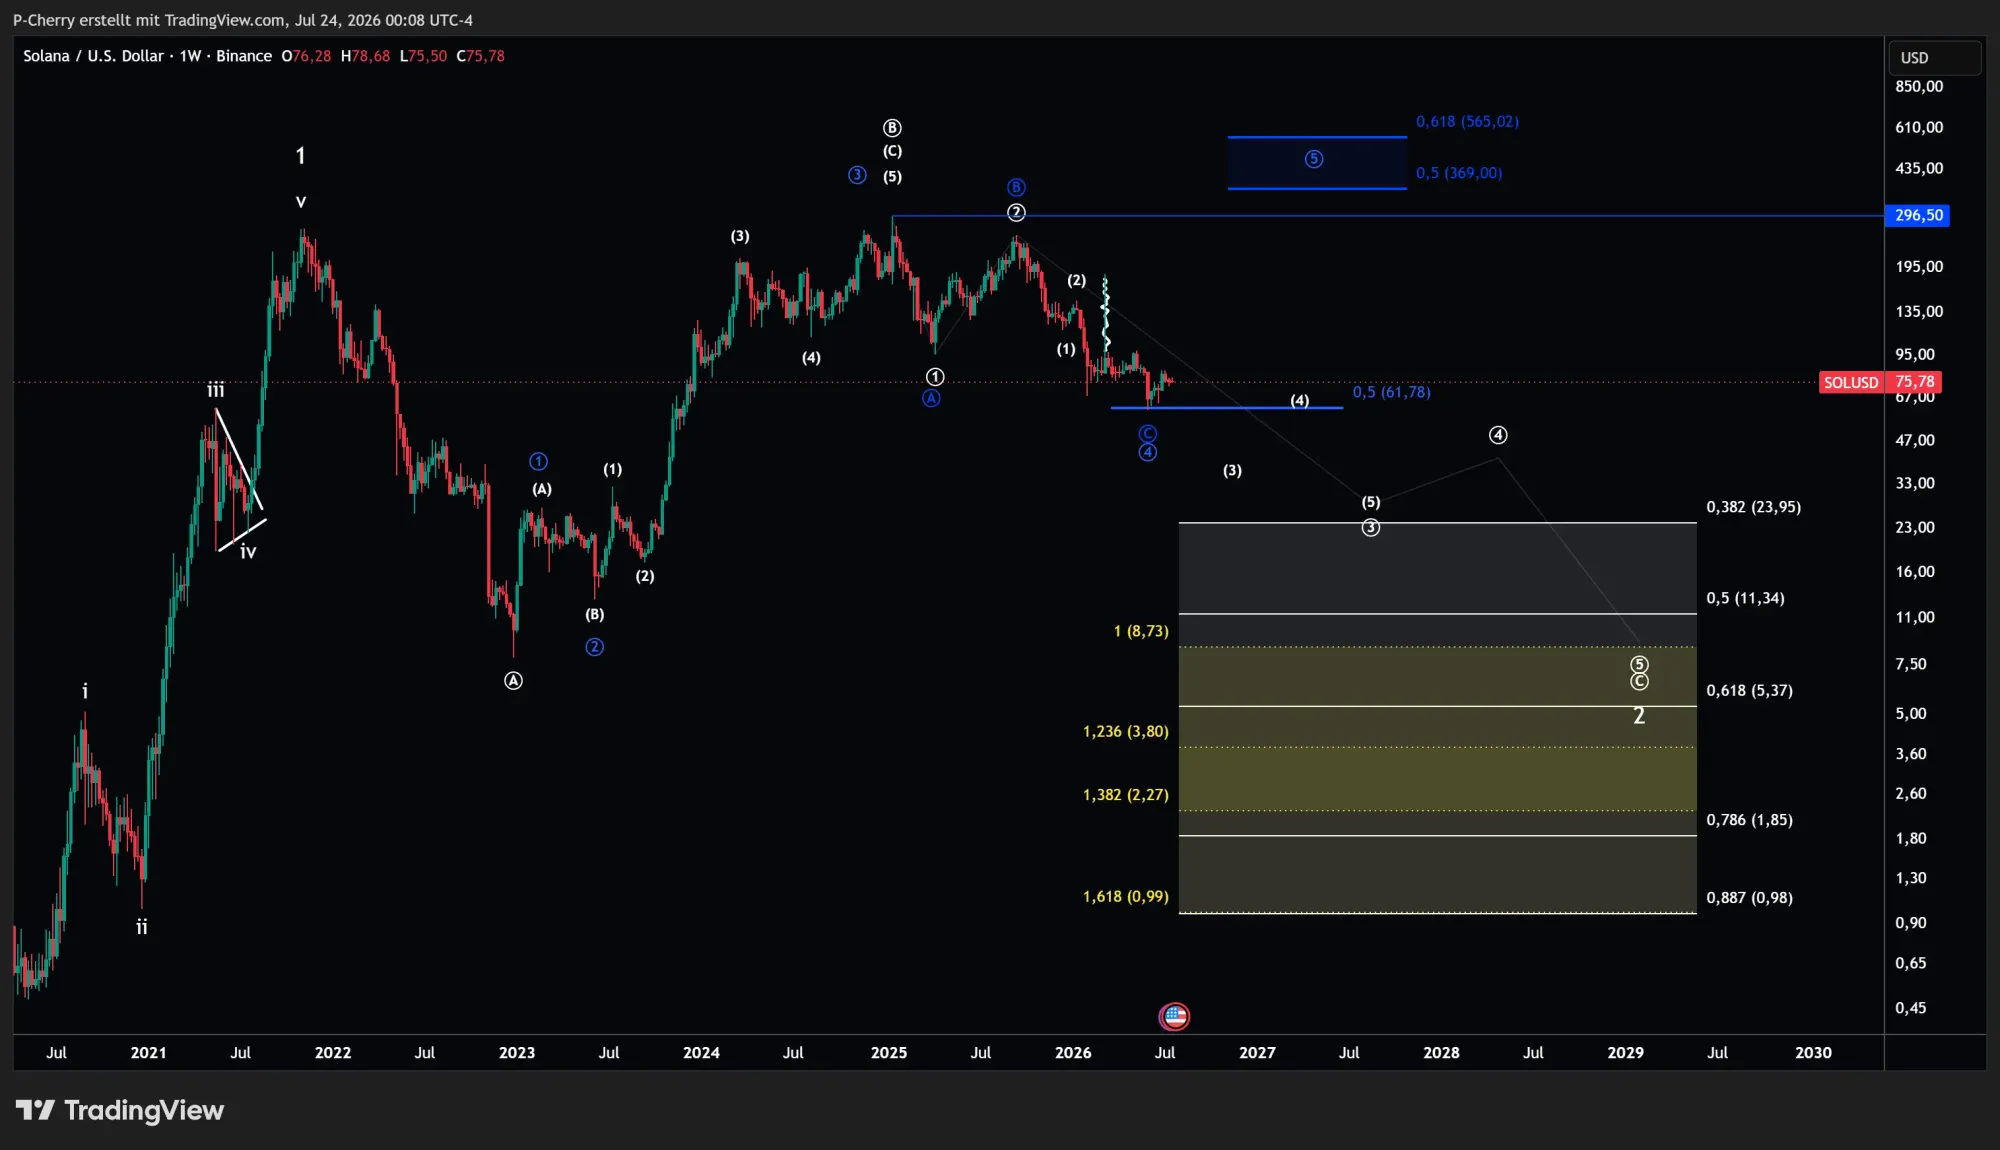Click the red 75,78 current price label
2000x1150 pixels.
click(x=1914, y=382)
